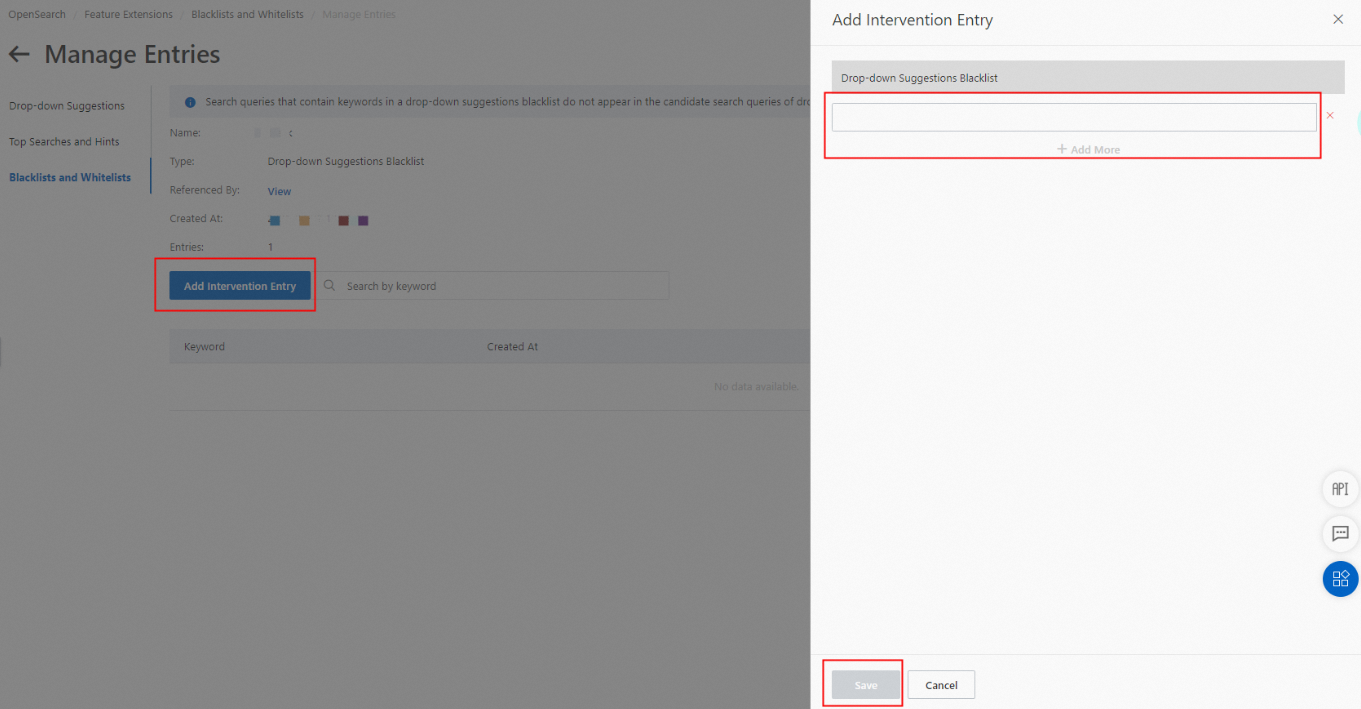1361x709 pixels.
Task: Go to OpenSearch breadcrumb
Action: [x=37, y=15]
